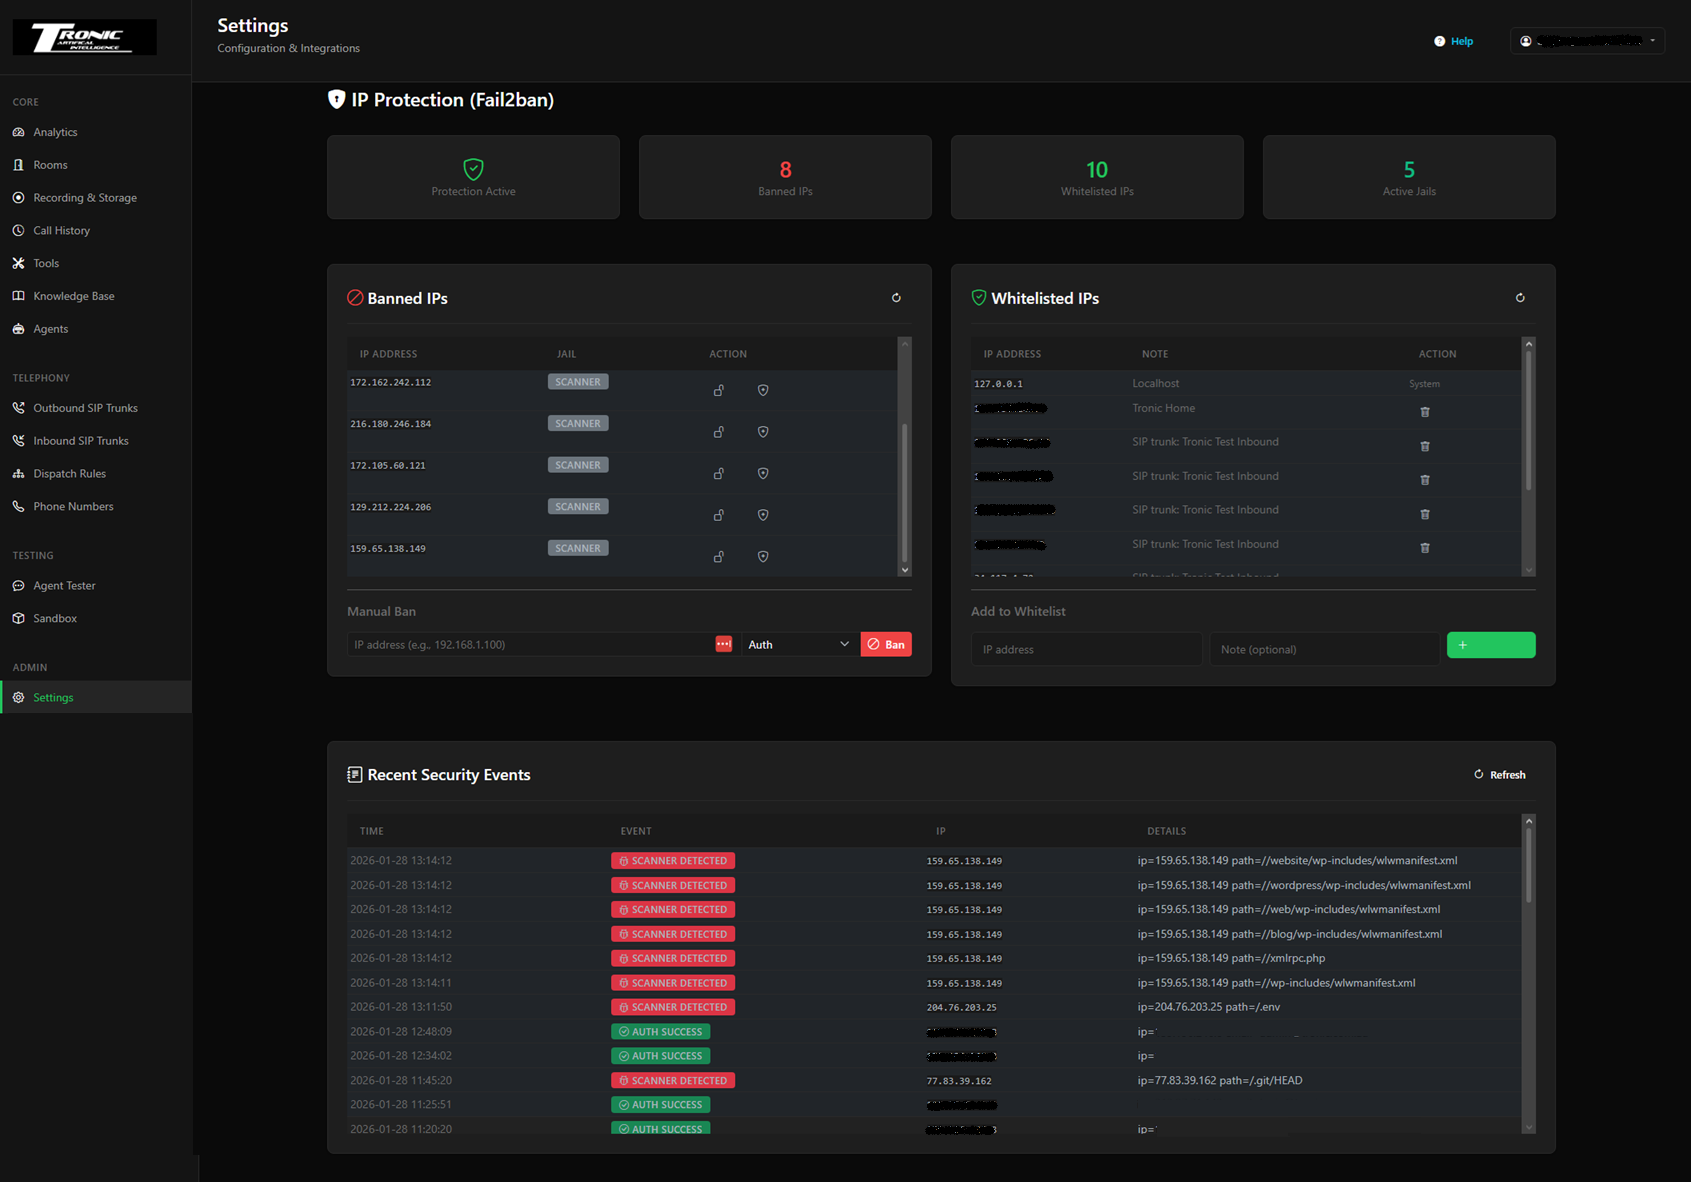Click the Scanner jail badge for 172.162.242.112
Image resolution: width=1691 pixels, height=1182 pixels.
[x=578, y=382]
